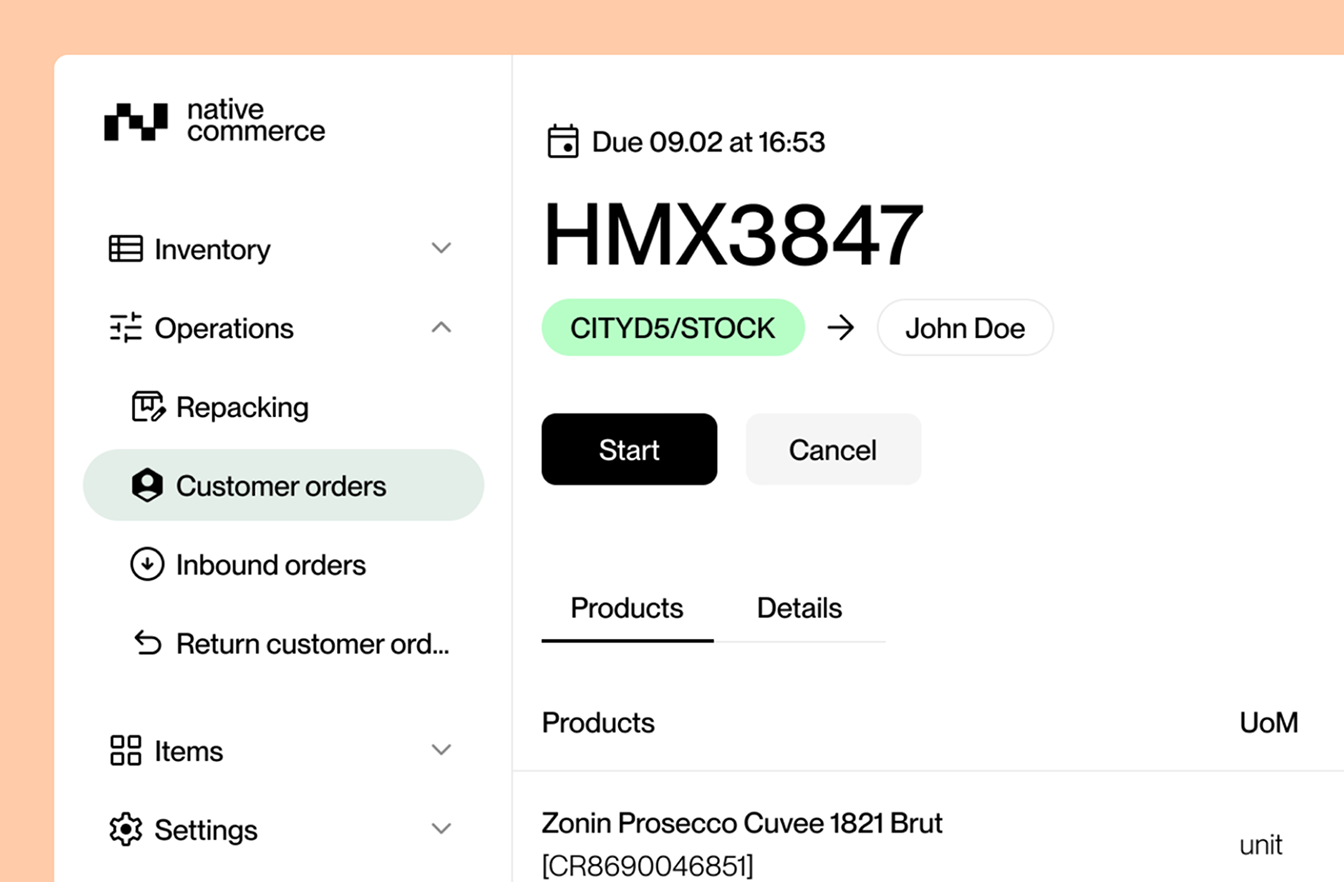Viewport: 1344px width, 882px height.
Task: Collapse the Operations section
Action: [441, 327]
